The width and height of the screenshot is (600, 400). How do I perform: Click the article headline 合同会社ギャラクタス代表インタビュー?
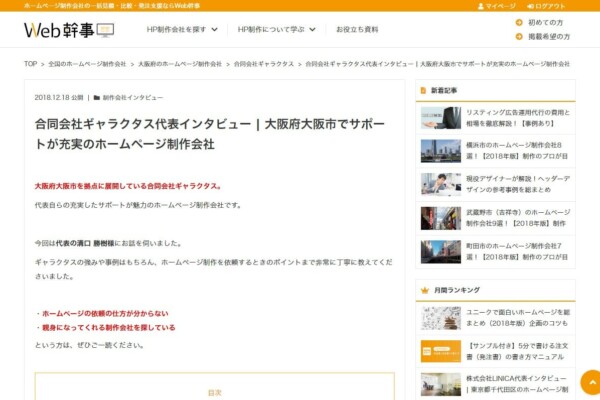(x=210, y=134)
